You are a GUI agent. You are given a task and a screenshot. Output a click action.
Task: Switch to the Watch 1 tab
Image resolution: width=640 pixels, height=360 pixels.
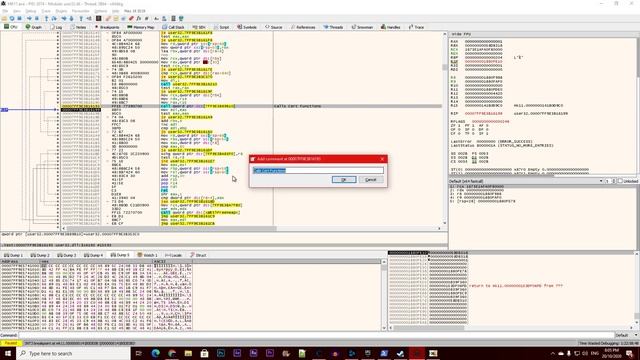(x=147, y=255)
